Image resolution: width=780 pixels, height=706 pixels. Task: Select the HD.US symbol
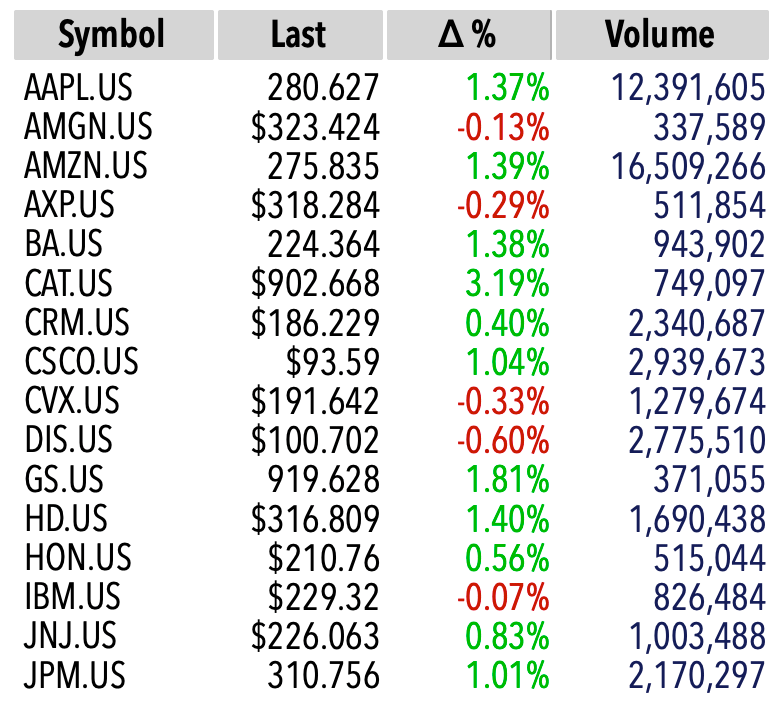tap(66, 518)
